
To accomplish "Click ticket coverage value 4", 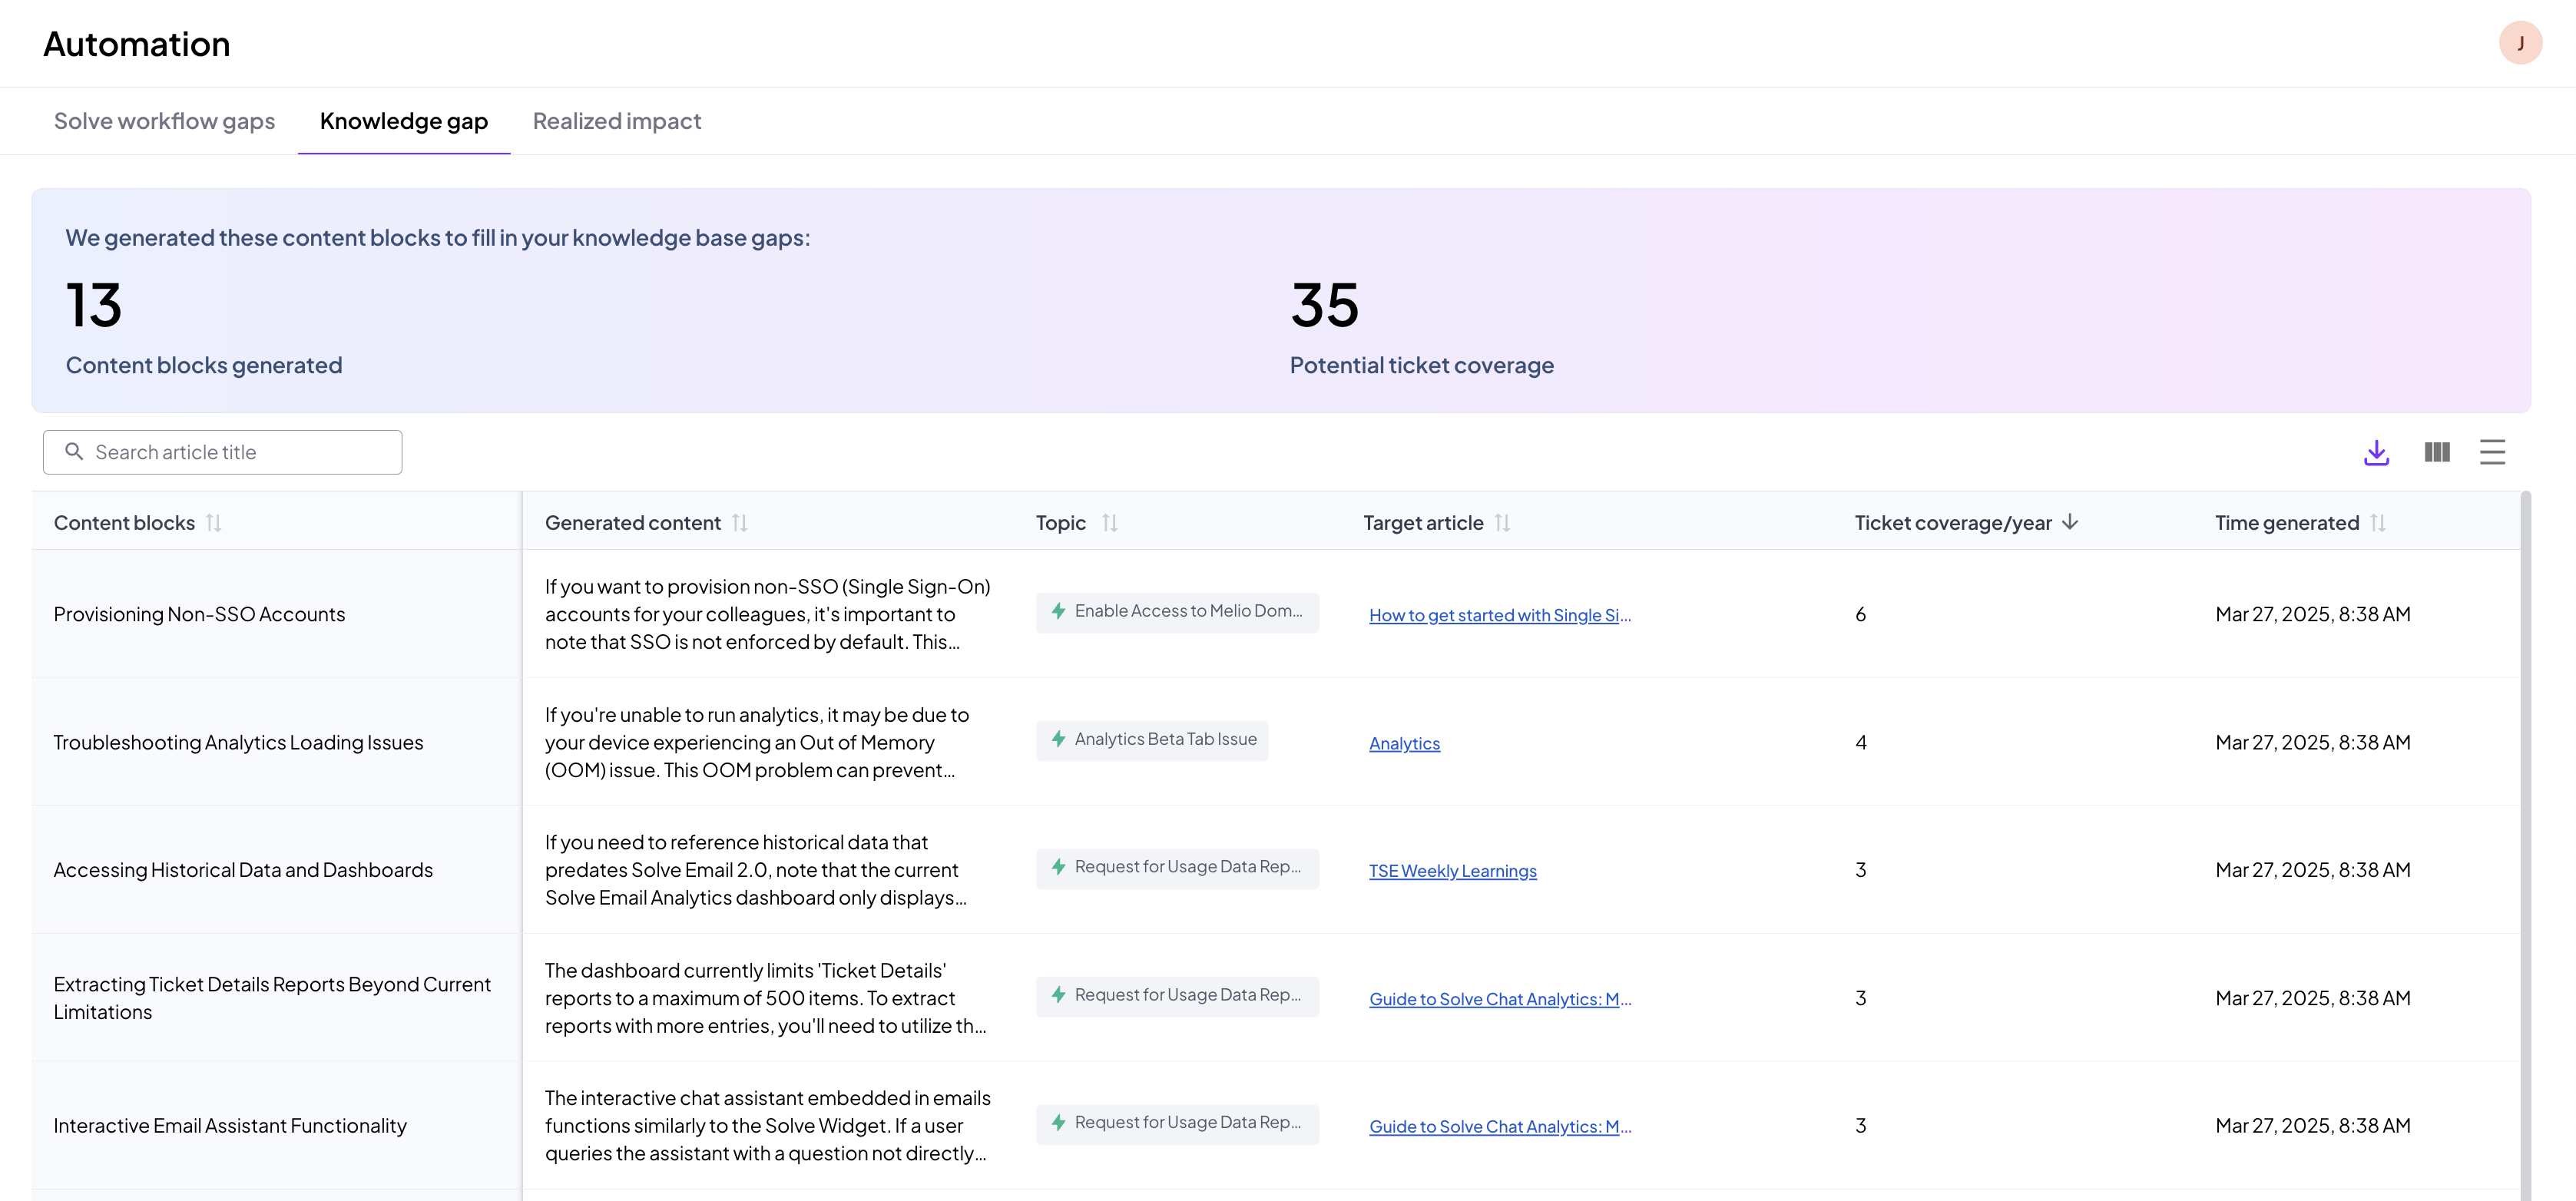I will [1860, 742].
